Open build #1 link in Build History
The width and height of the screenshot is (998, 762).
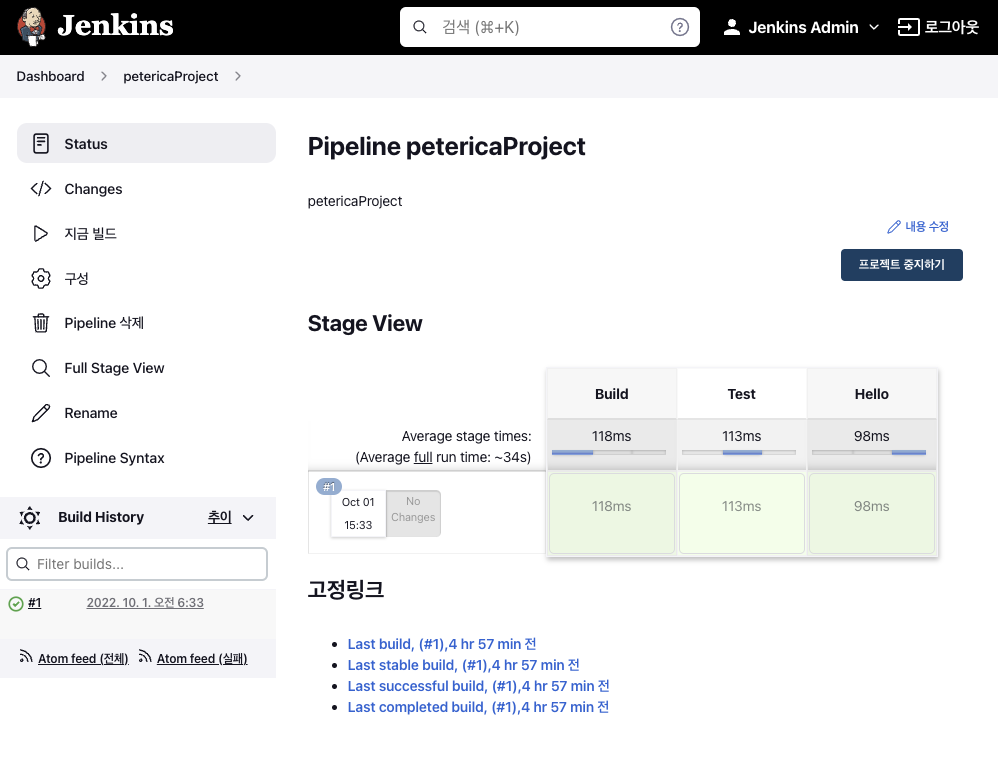click(x=34, y=603)
